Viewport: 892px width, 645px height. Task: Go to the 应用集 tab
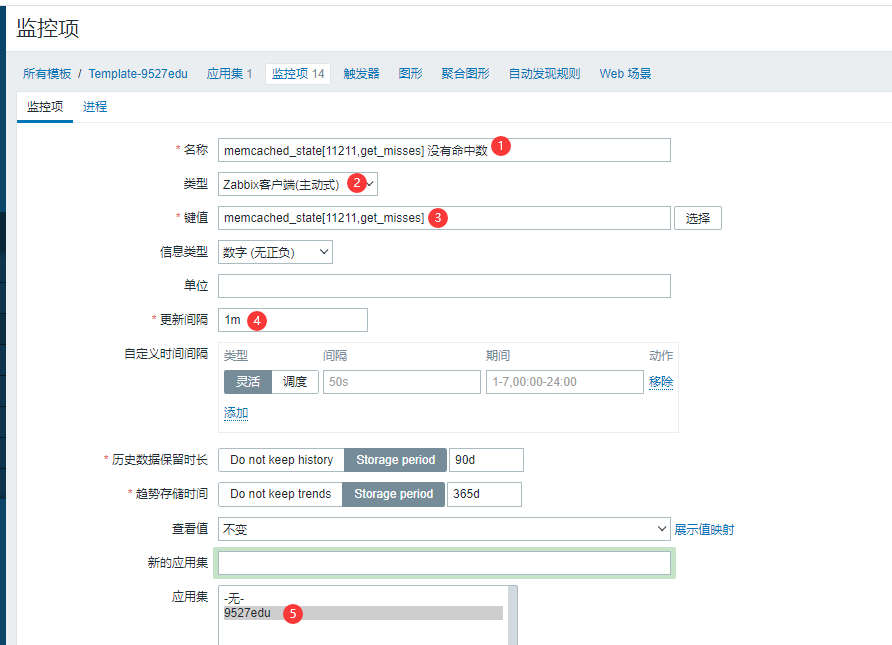tap(229, 74)
